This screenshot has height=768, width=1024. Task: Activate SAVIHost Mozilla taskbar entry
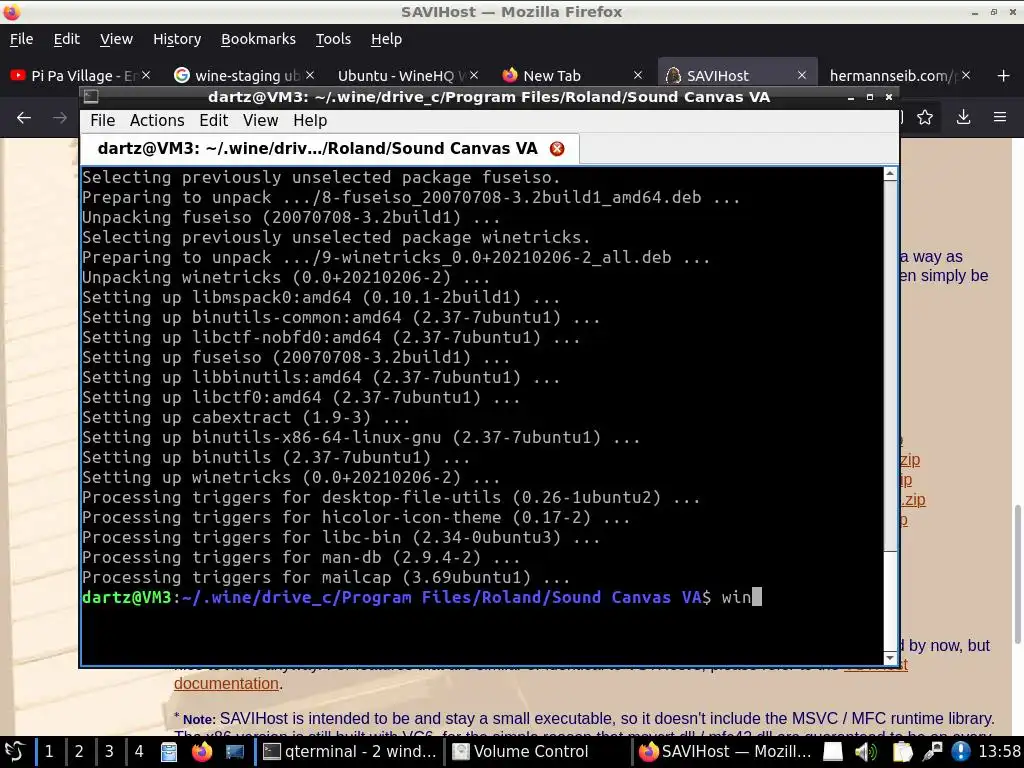[725, 752]
